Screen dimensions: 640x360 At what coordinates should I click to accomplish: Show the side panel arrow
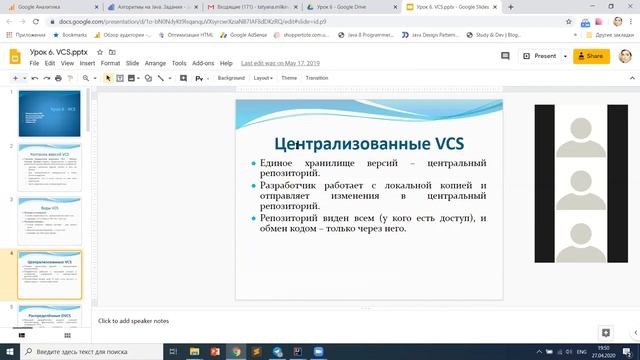point(636,333)
